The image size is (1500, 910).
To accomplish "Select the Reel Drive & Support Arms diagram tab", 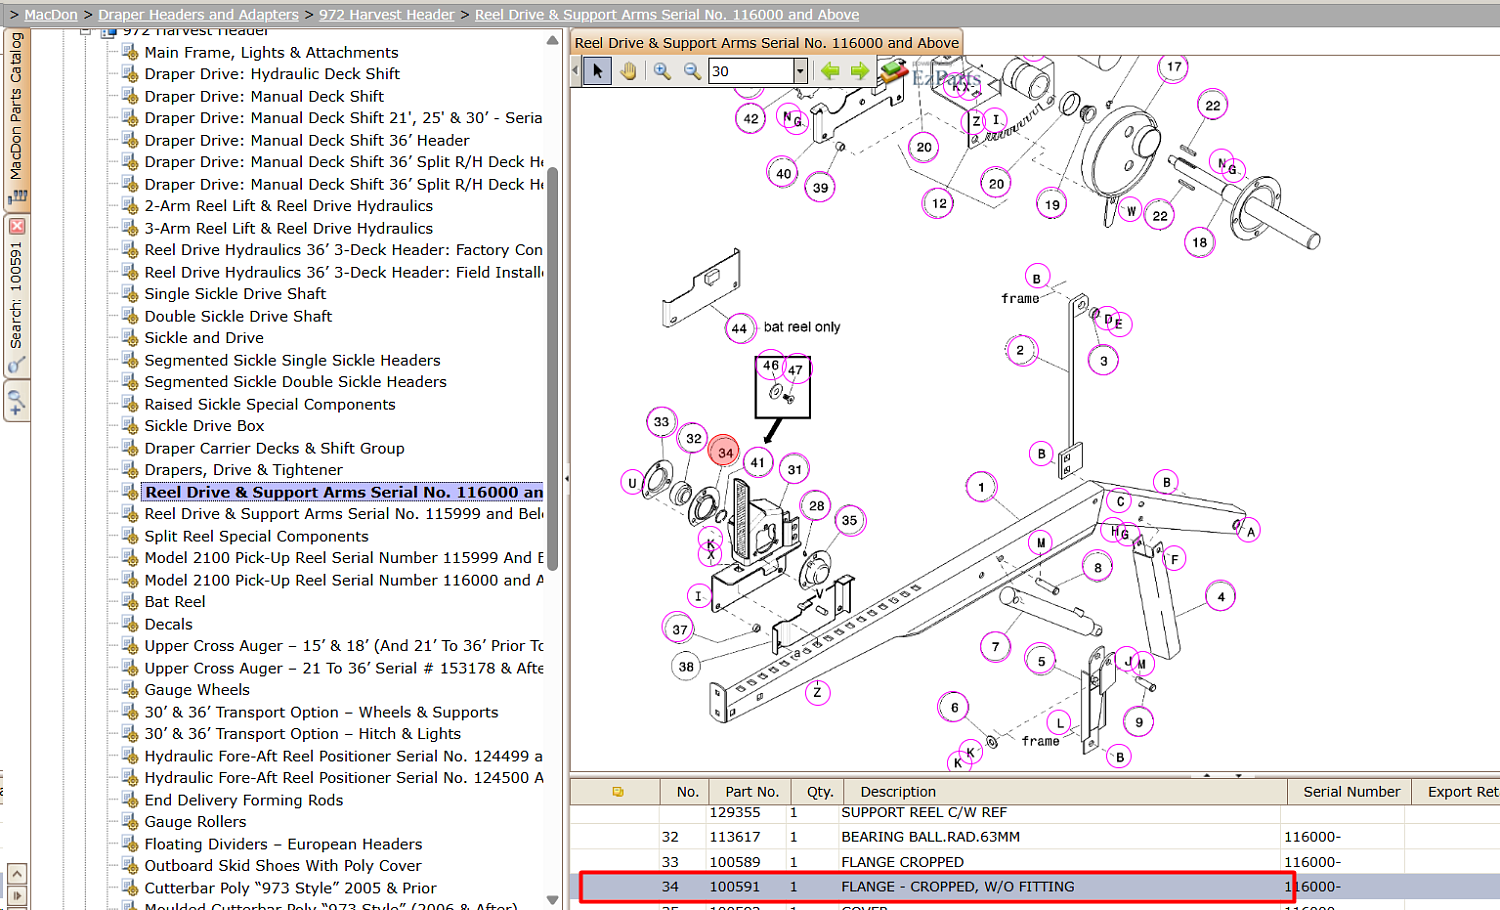I will (766, 43).
